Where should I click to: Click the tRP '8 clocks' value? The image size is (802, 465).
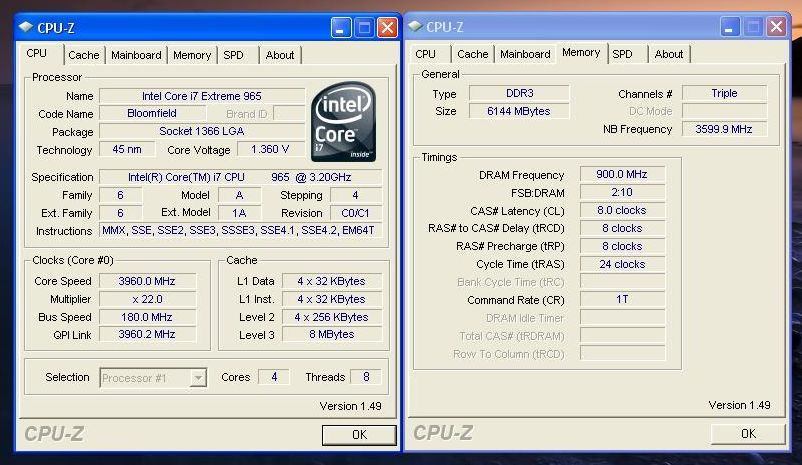pyautogui.click(x=622, y=246)
